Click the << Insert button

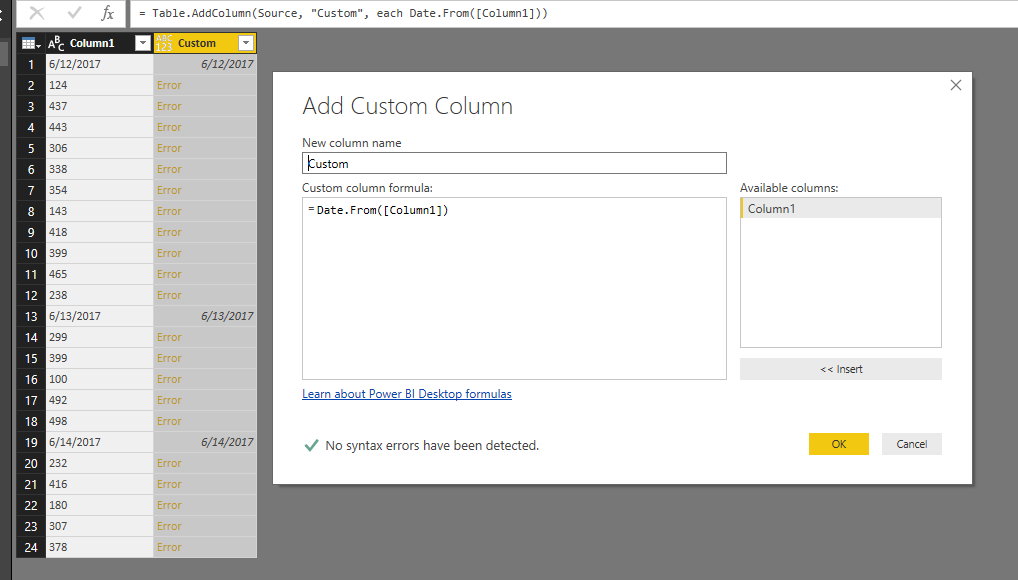coord(841,369)
